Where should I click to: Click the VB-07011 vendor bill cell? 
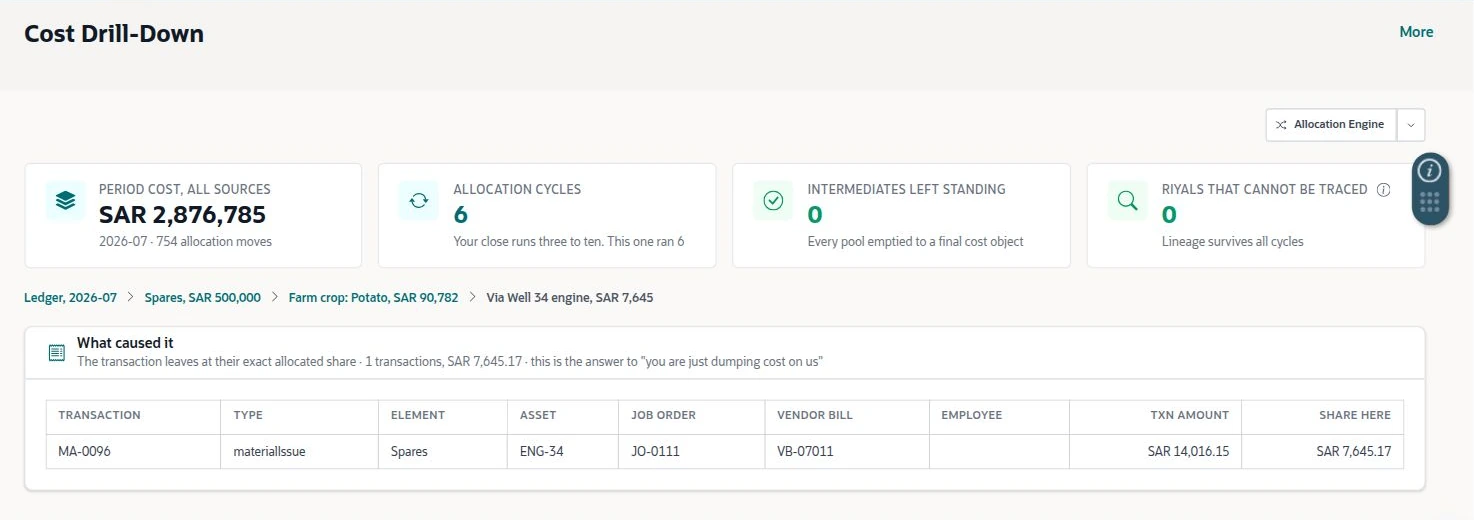[x=847, y=451]
